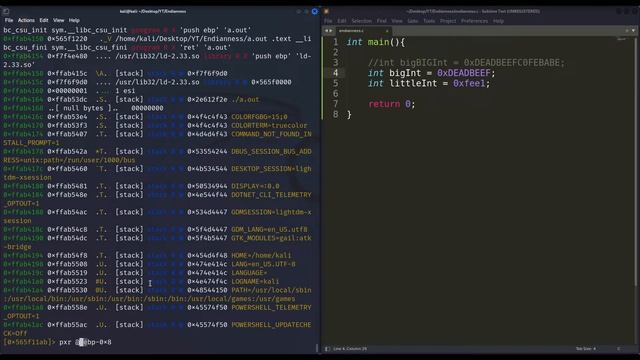The image size is (640, 360).
Task: Click value 0xf7f6f9d0 right of [stack]
Action: (x=207, y=73)
